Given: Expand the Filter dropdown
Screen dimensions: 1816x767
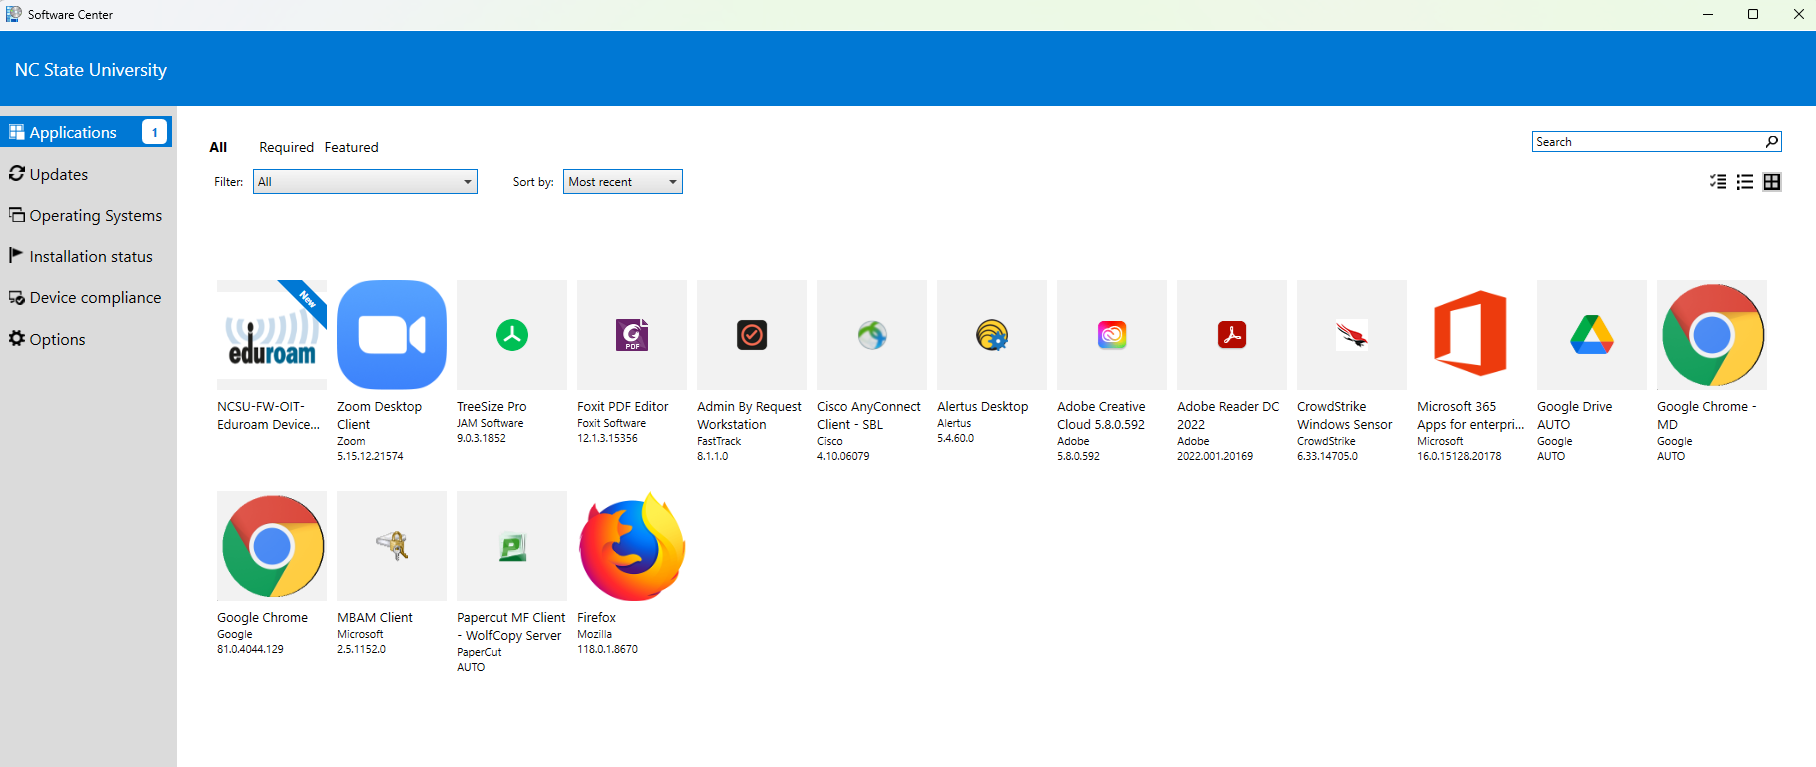Looking at the screenshot, I should (365, 182).
